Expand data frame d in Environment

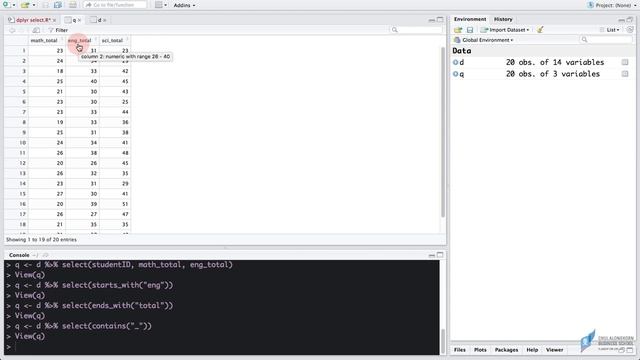[456, 62]
